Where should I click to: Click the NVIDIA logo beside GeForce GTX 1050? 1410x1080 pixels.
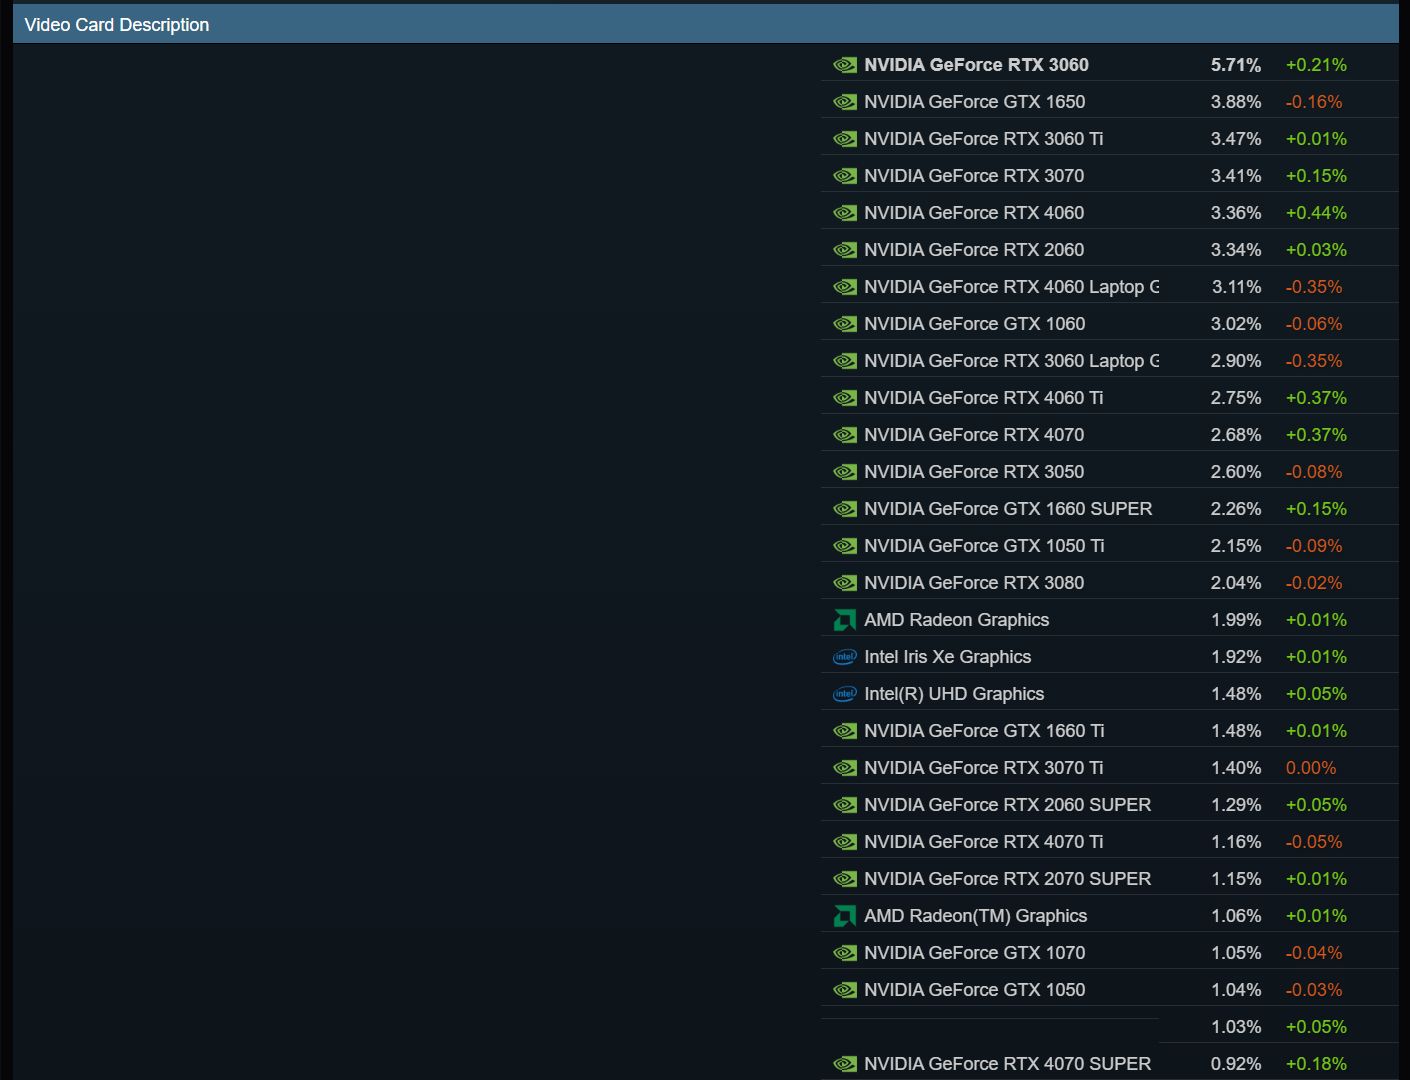tap(845, 990)
